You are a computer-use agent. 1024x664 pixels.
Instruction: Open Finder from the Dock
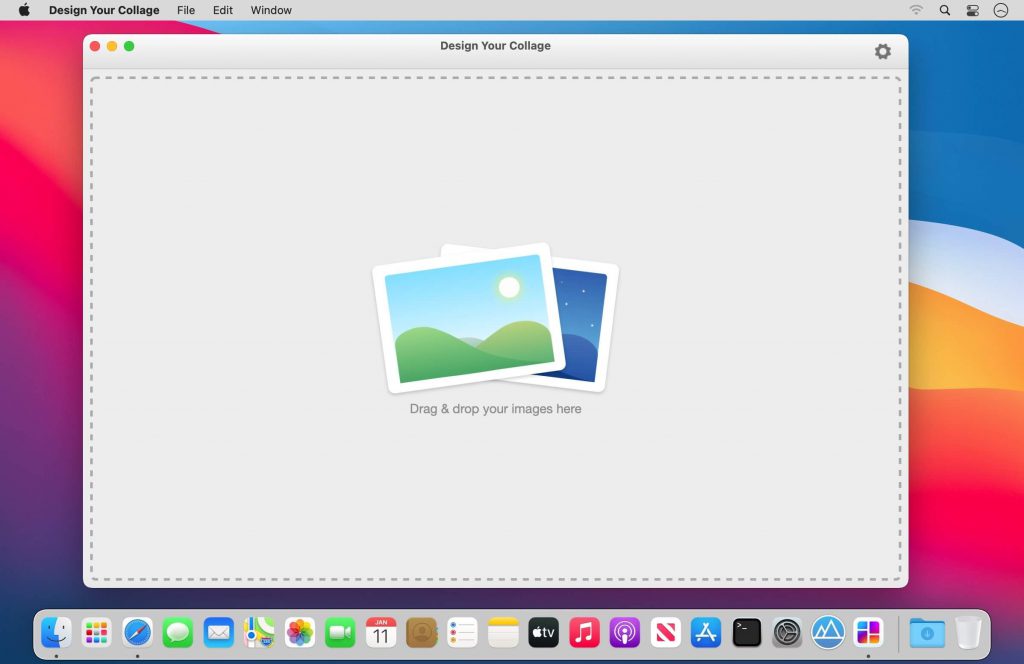(55, 632)
